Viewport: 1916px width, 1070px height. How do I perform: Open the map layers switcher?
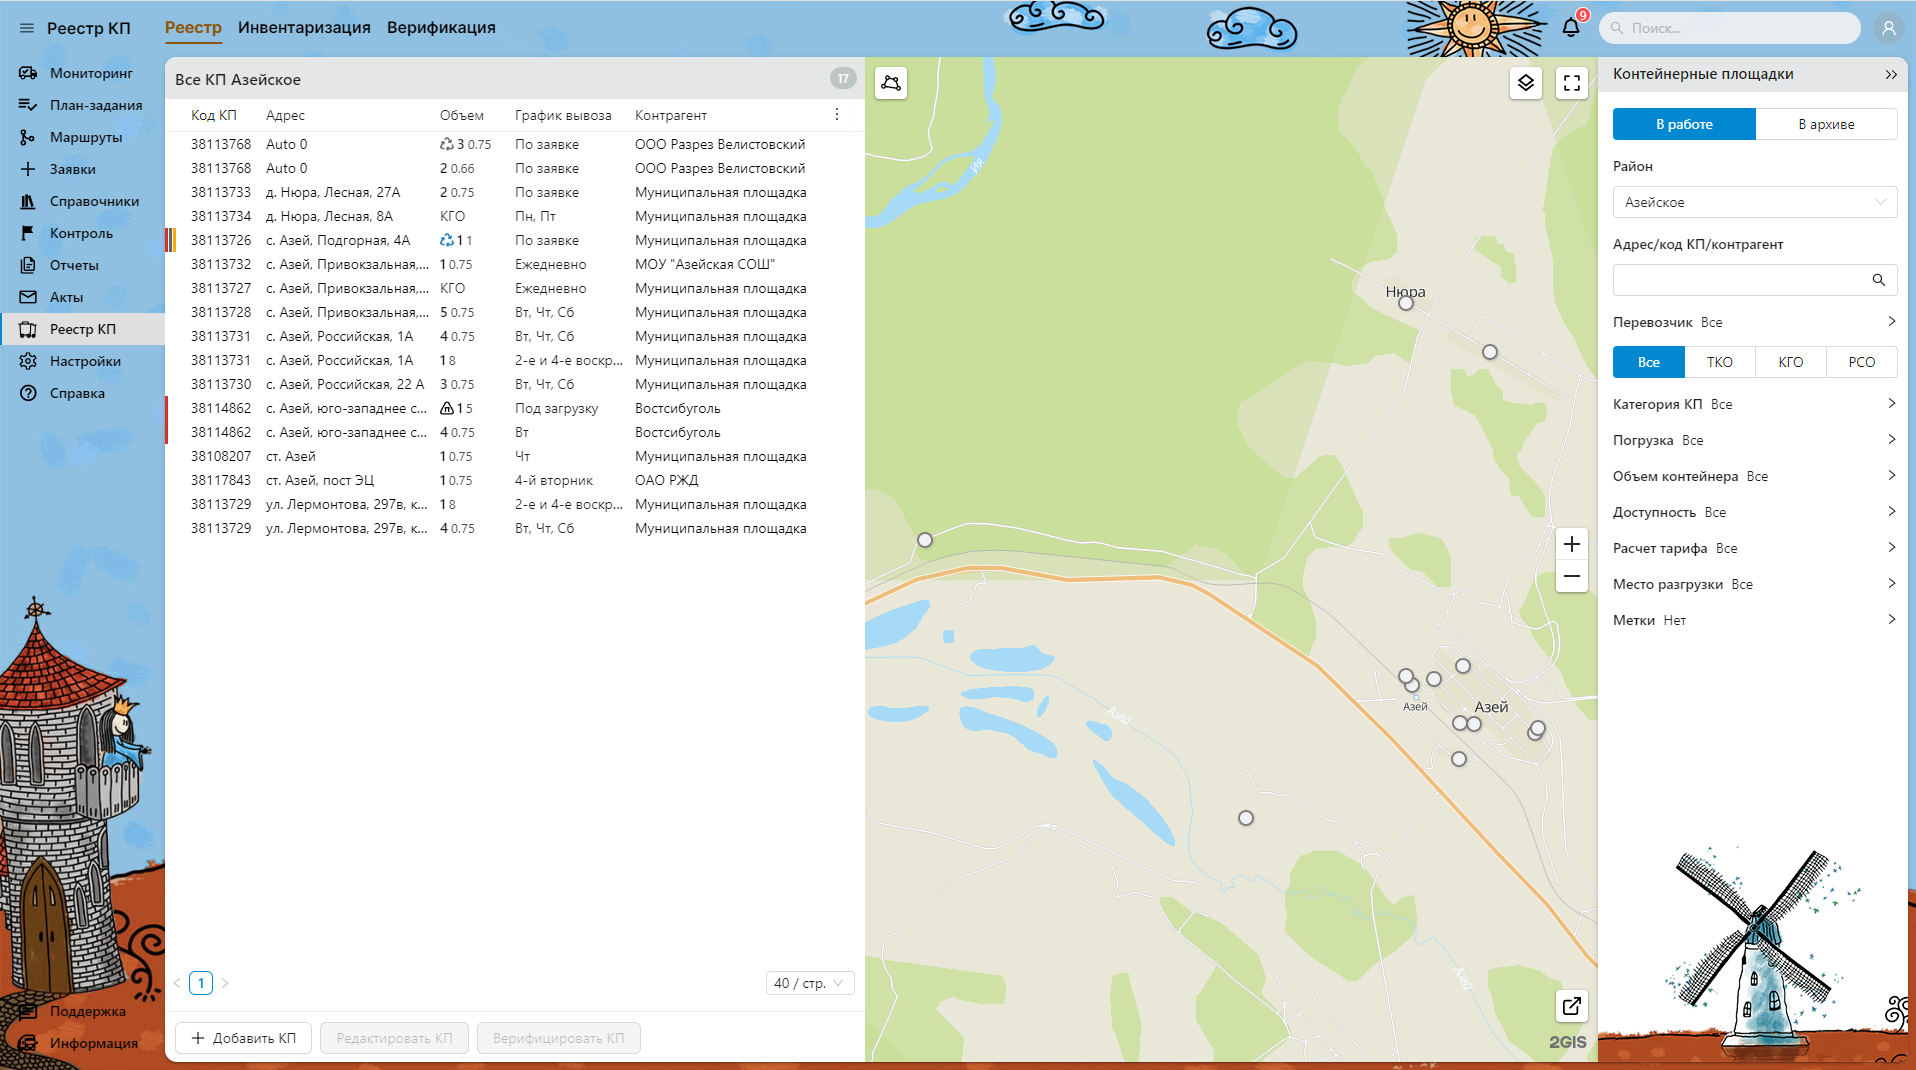pyautogui.click(x=1525, y=83)
